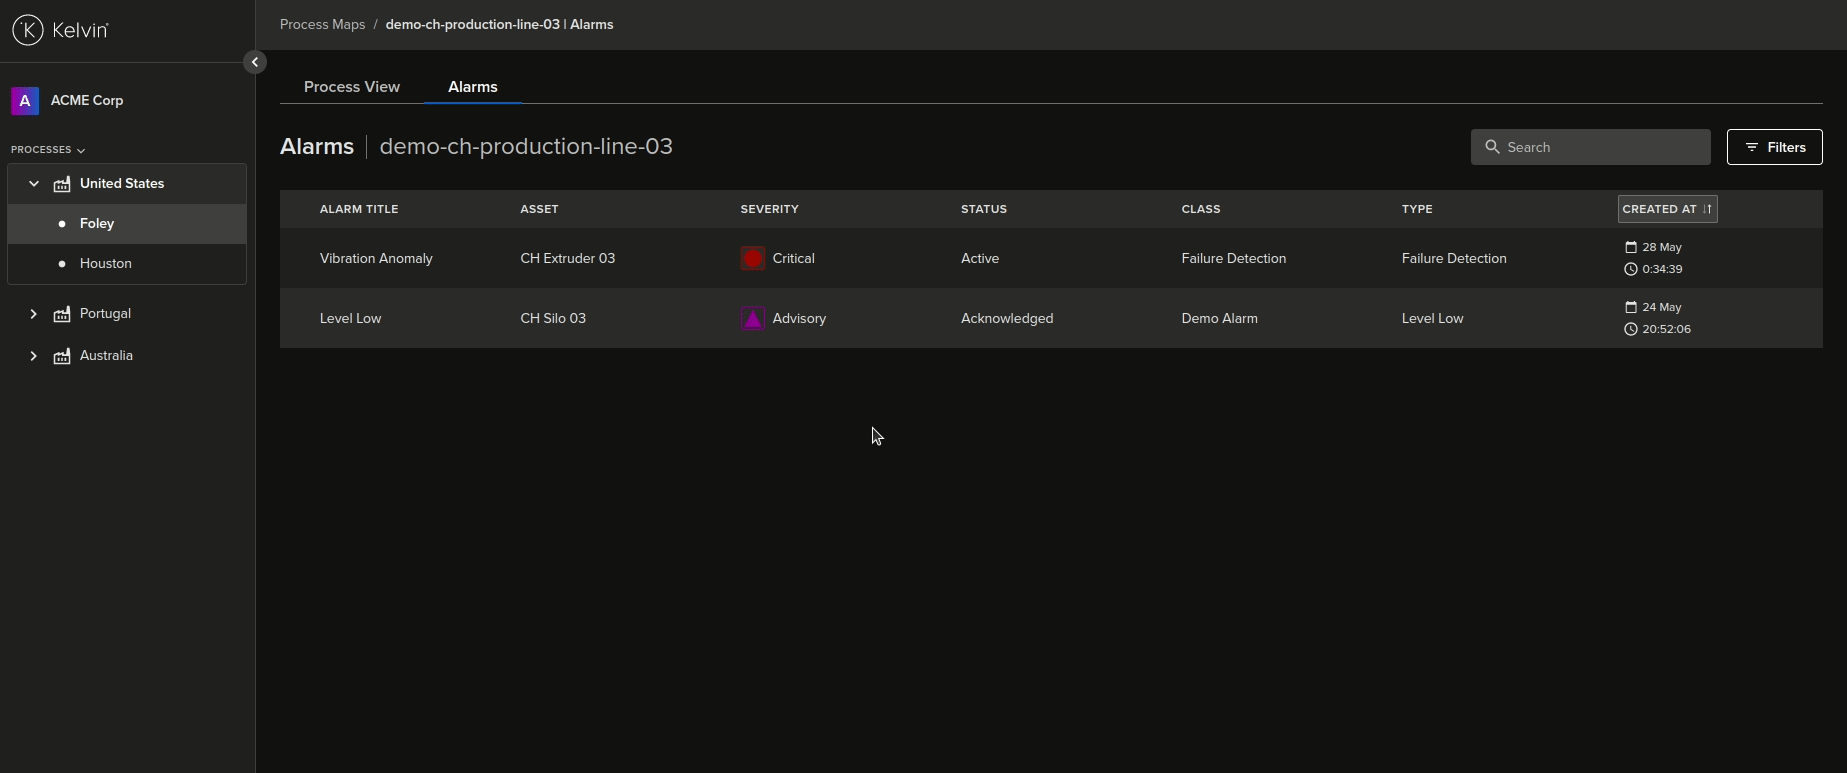The image size is (1847, 773).
Task: Click the ACME Corp avatar icon
Action: tap(25, 100)
